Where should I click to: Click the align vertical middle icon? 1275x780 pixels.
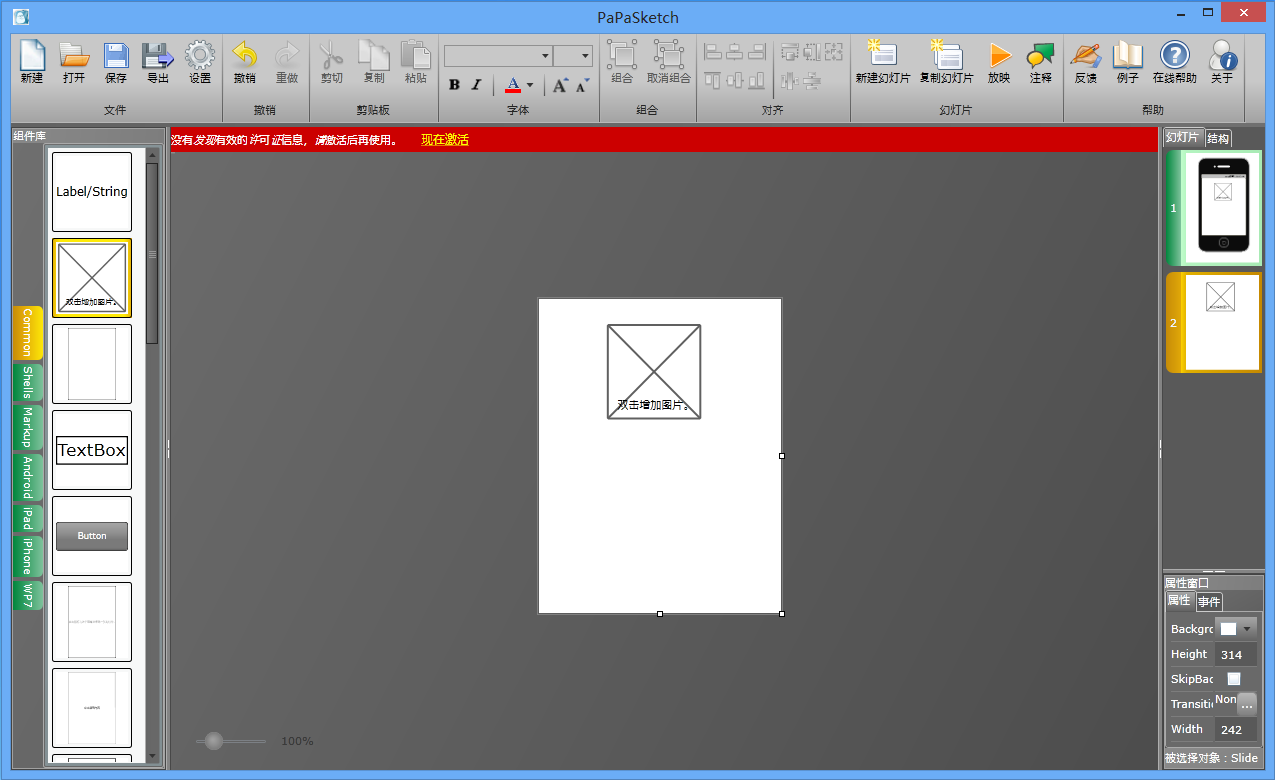[x=735, y=80]
